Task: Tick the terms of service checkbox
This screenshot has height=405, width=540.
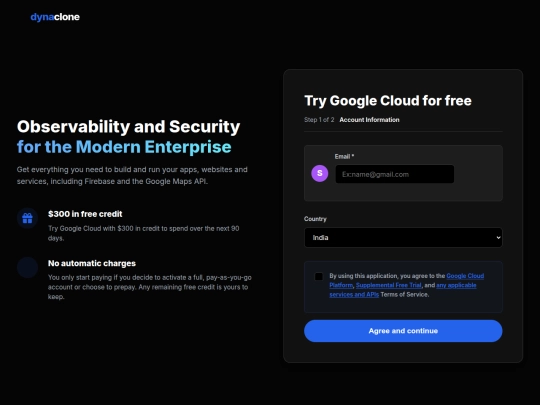Action: [319, 276]
